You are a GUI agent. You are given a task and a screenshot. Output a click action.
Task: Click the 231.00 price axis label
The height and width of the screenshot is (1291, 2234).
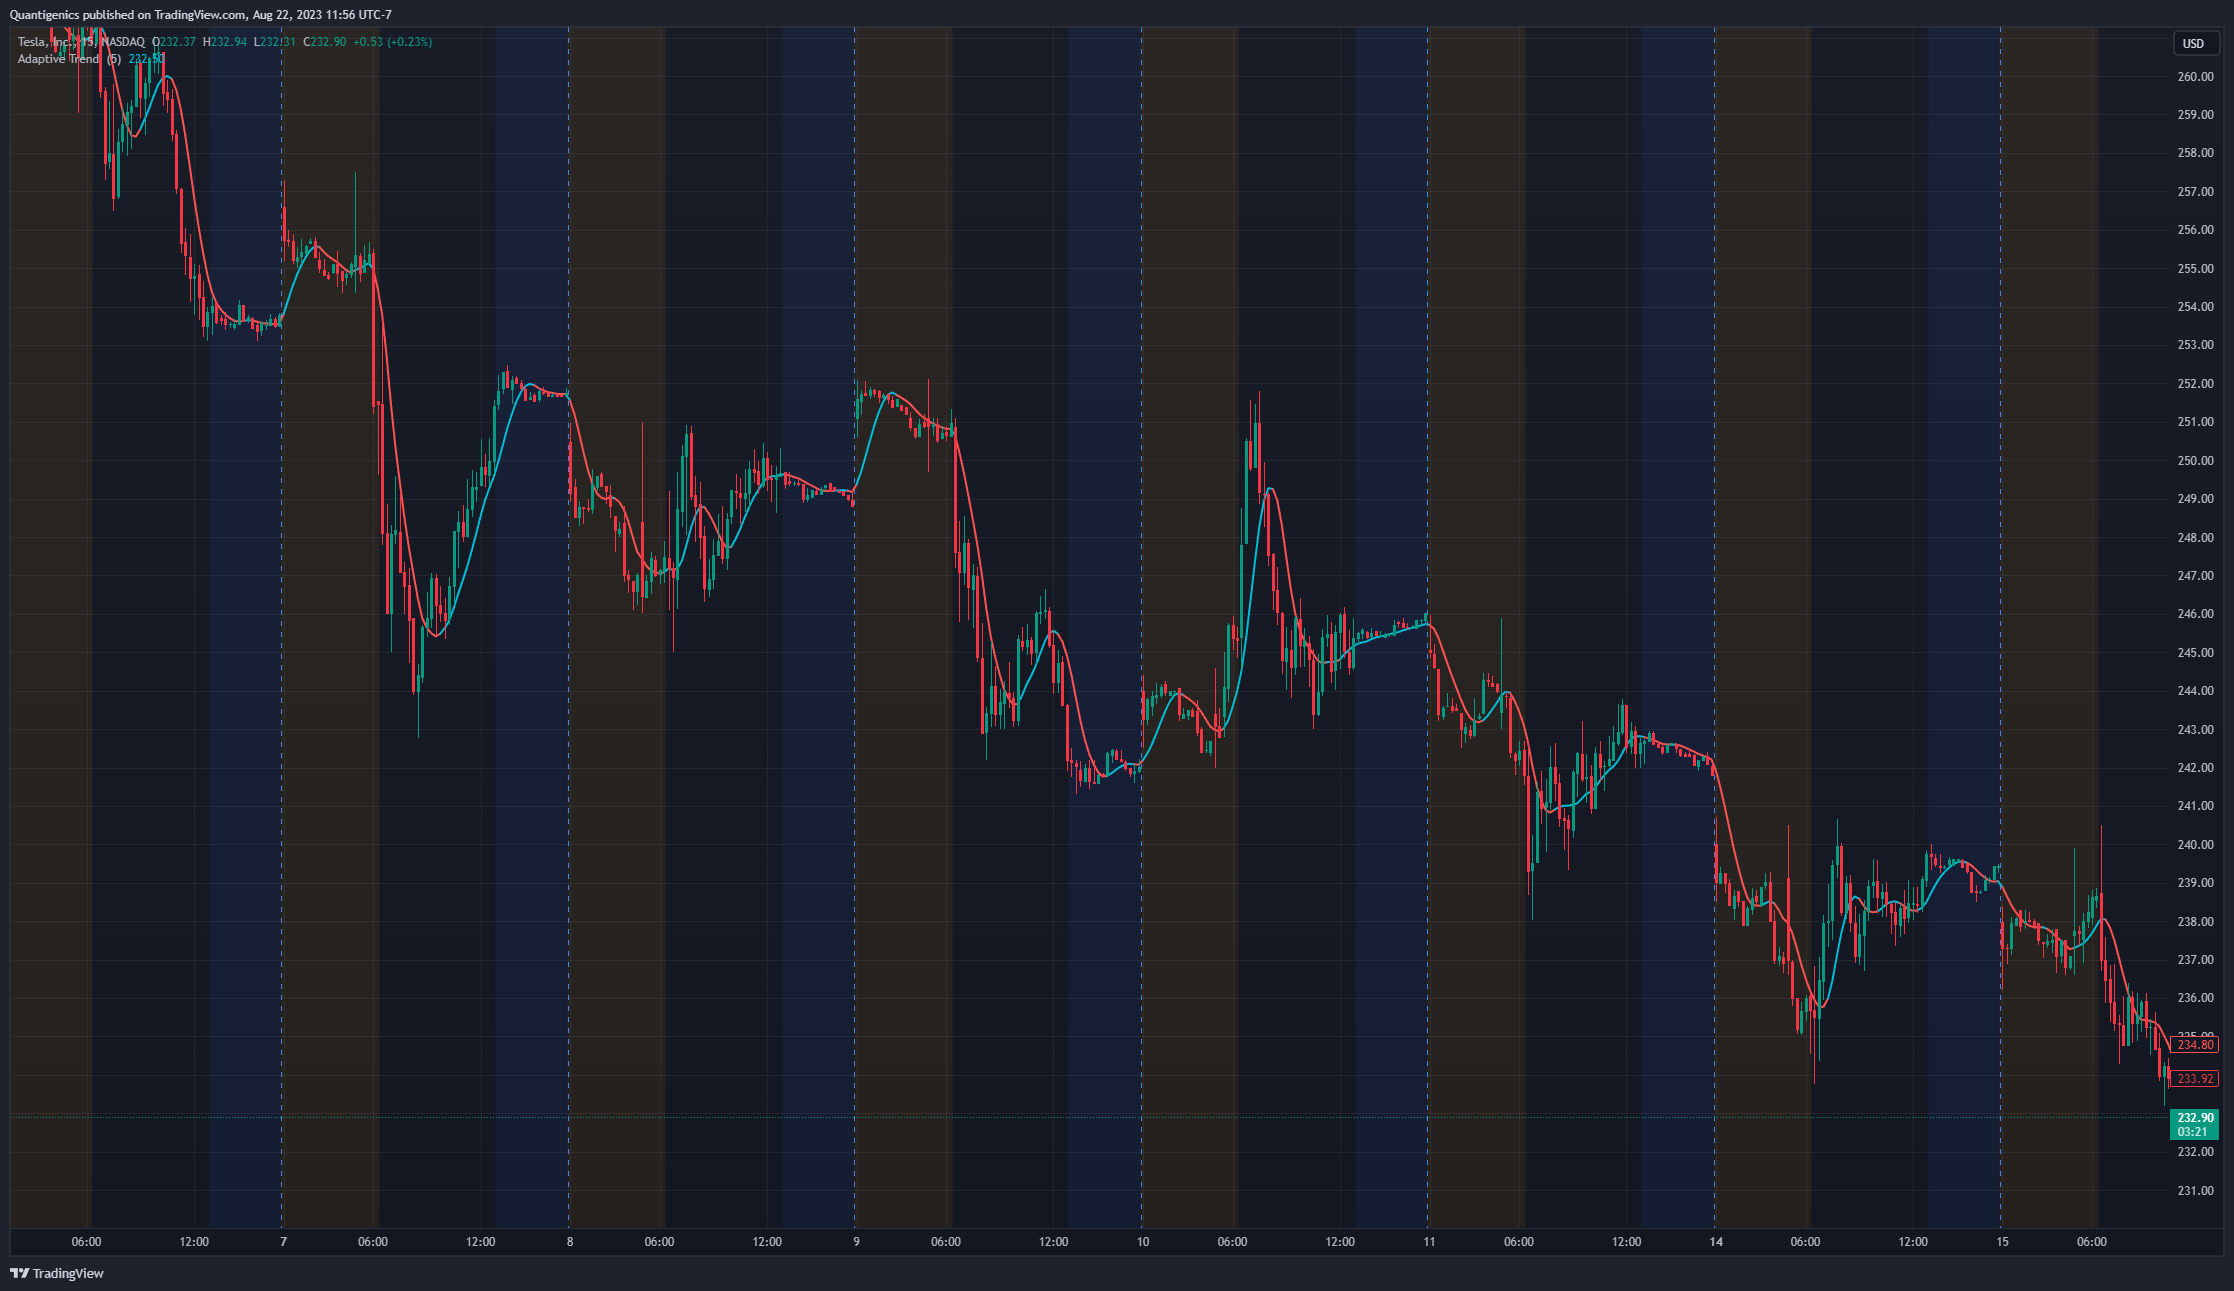pyautogui.click(x=2195, y=1191)
